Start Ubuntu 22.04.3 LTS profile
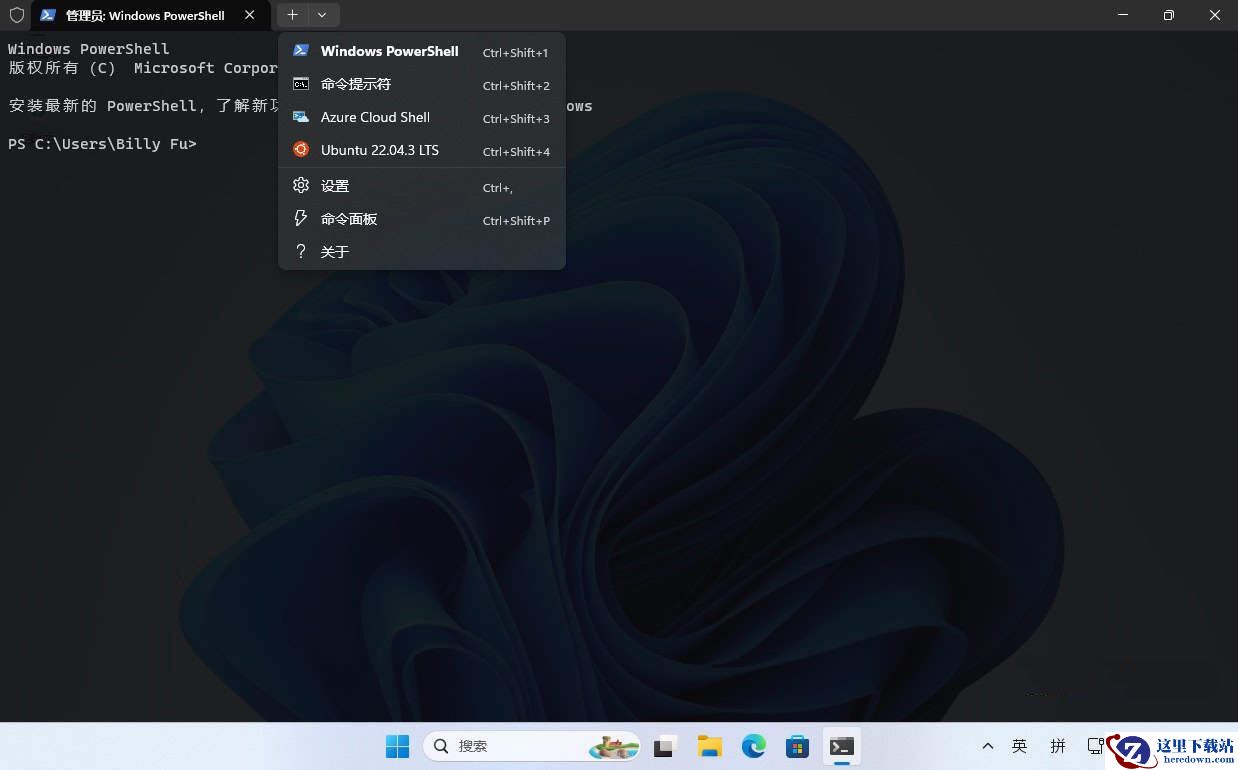This screenshot has height=770, width=1238. coord(422,150)
